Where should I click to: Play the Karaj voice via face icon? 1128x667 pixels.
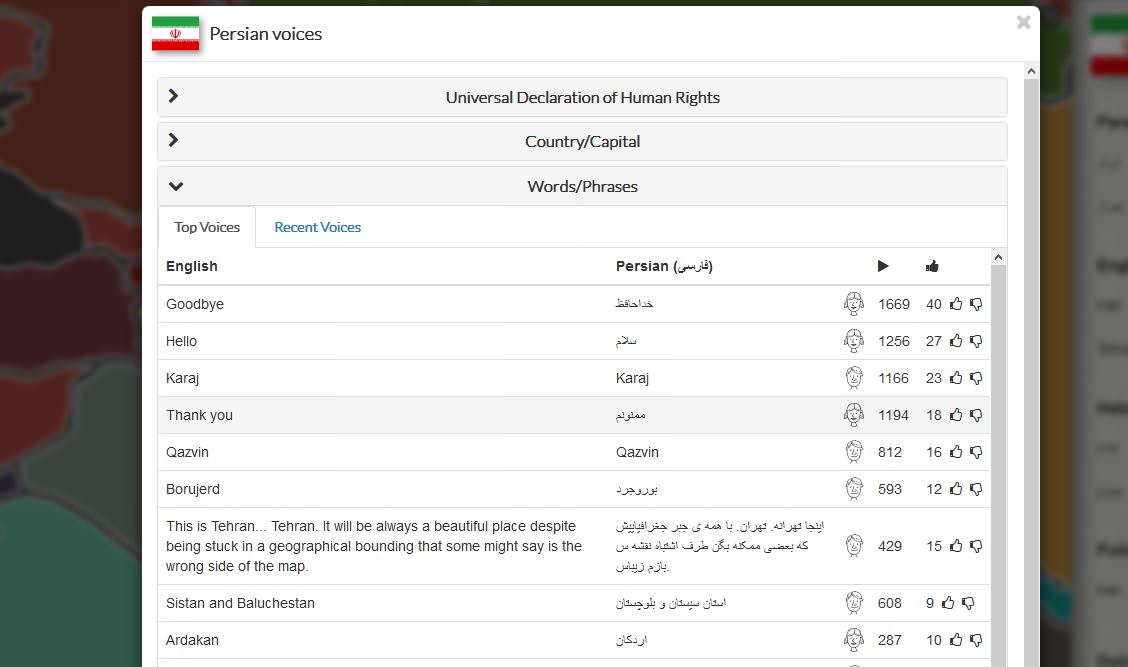853,378
